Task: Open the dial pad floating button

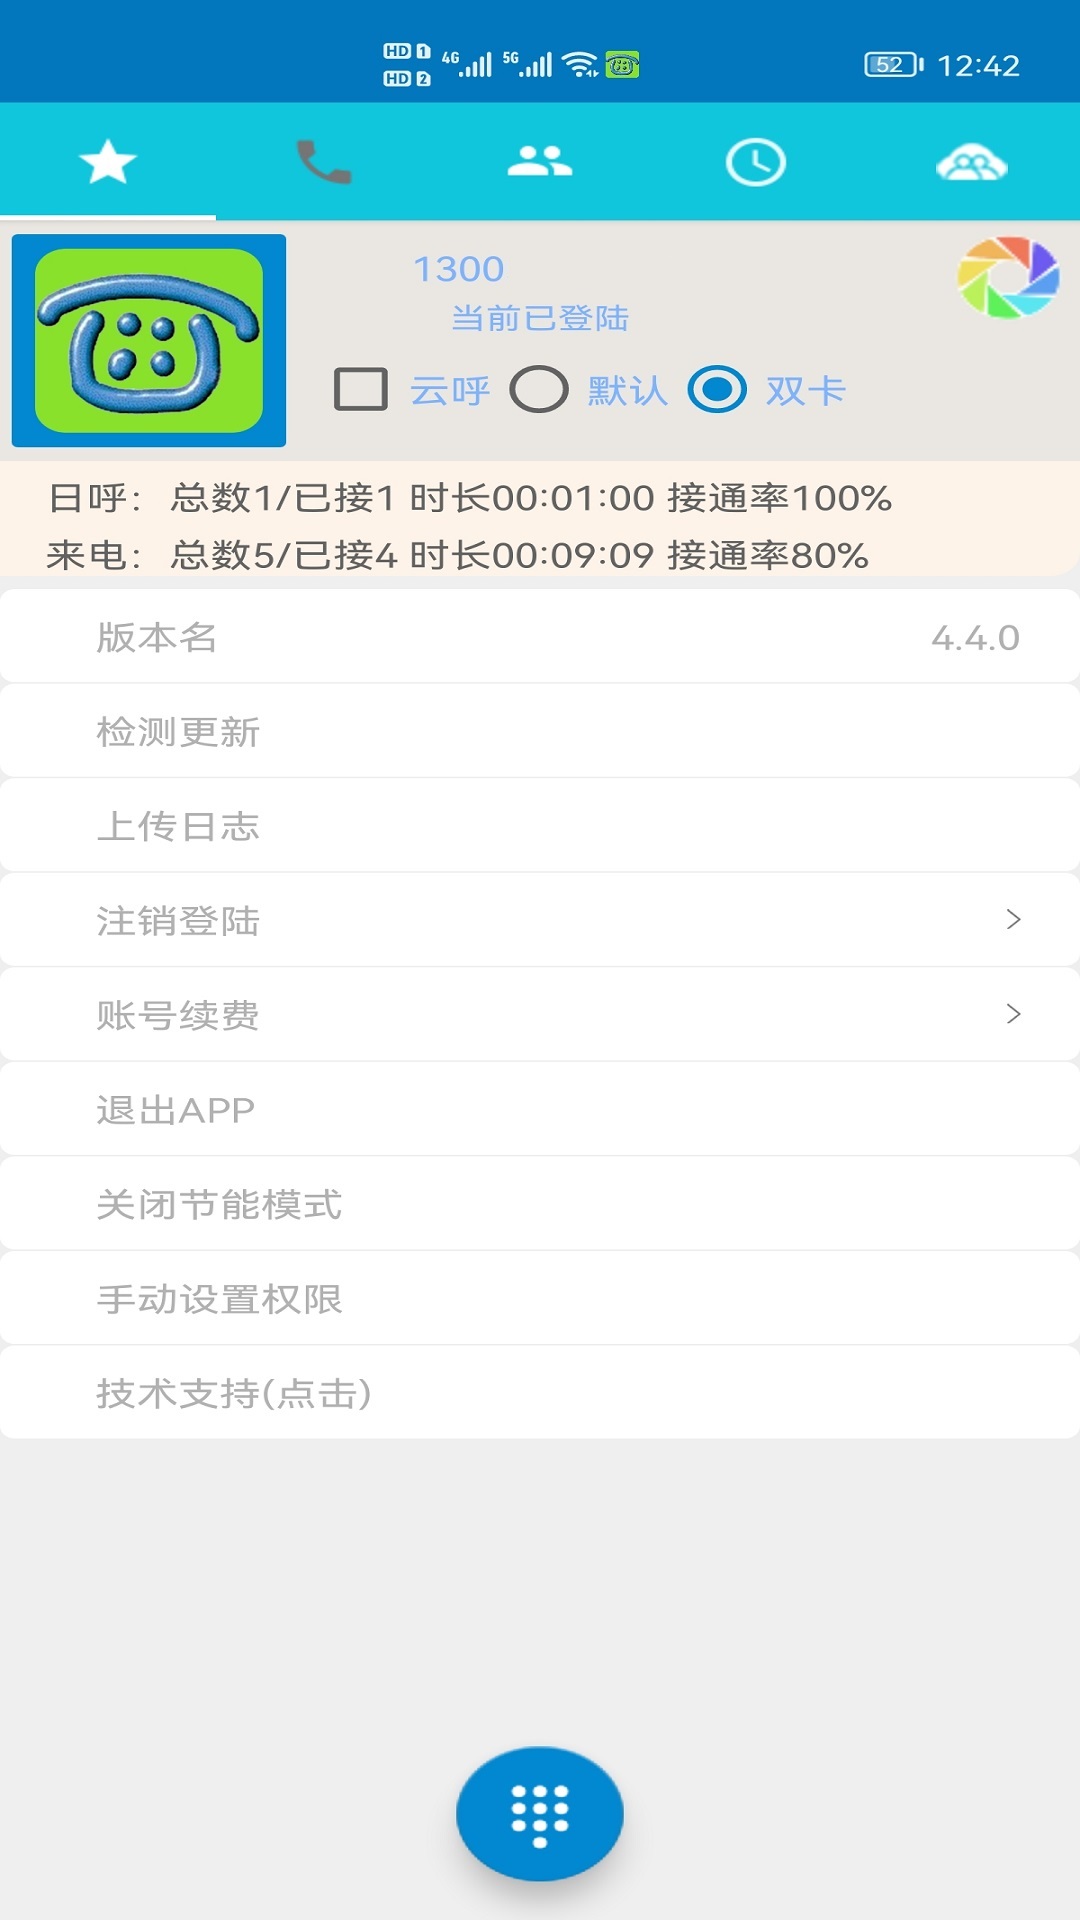Action: [540, 1813]
